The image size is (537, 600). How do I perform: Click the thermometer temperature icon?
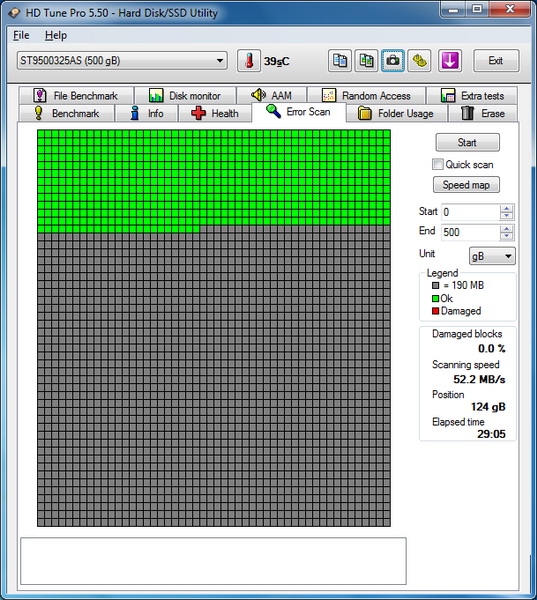pyautogui.click(x=249, y=60)
